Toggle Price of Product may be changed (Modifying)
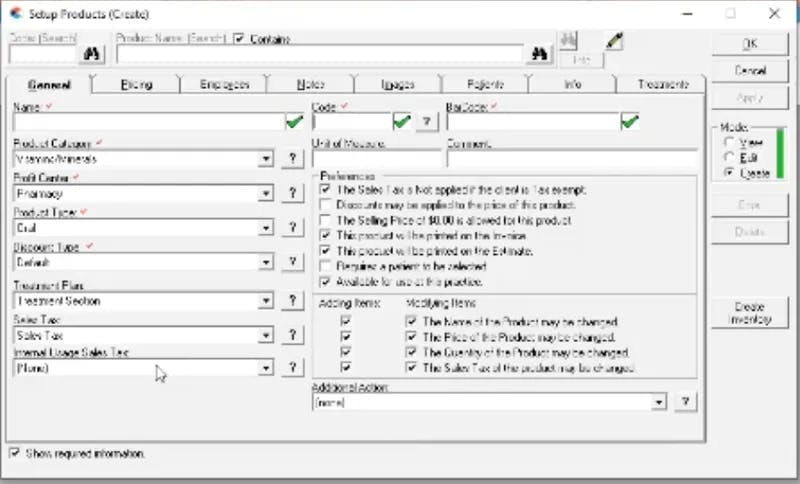800x484 pixels. [411, 337]
